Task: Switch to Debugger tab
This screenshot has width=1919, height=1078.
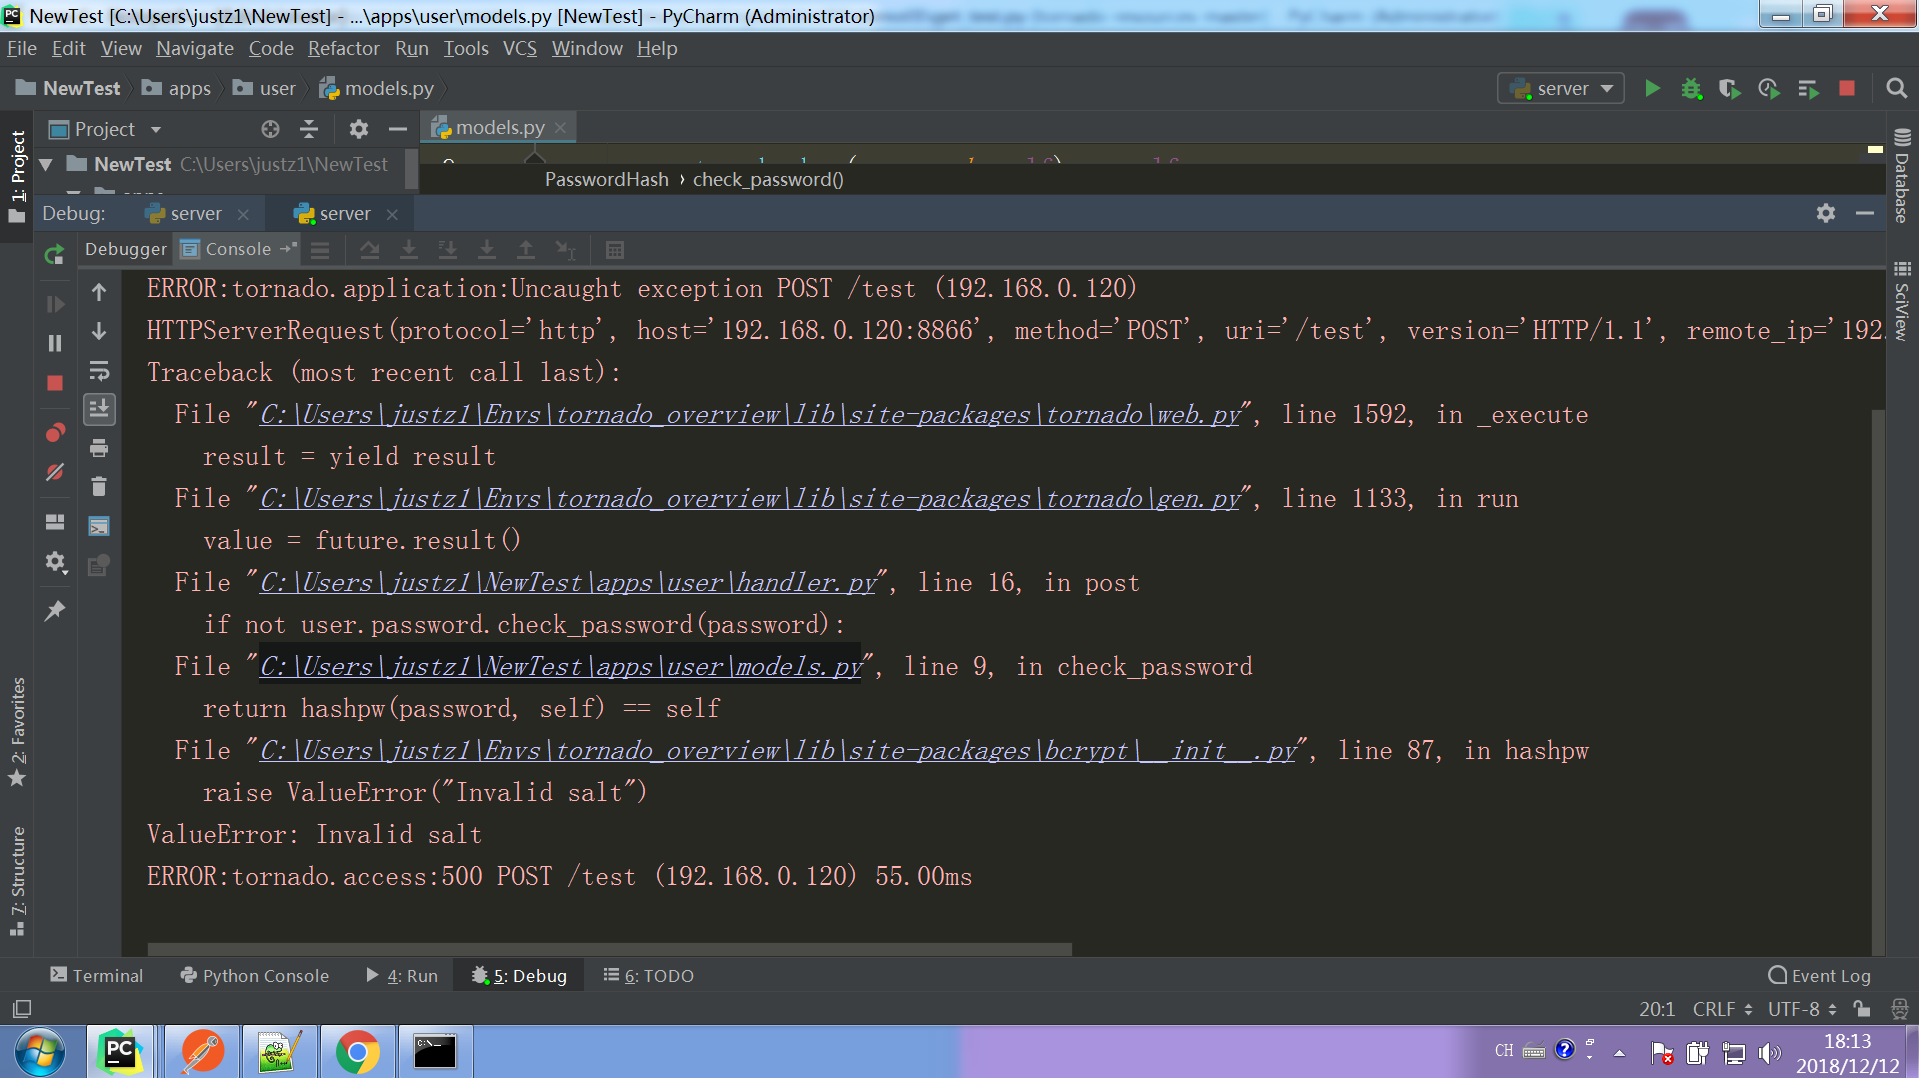Action: (x=126, y=249)
